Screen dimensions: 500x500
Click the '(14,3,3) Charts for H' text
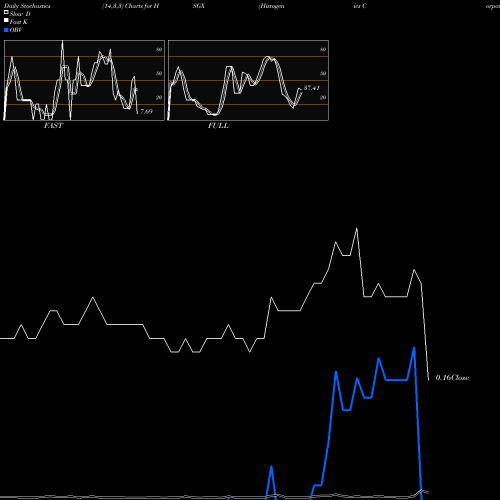(x=131, y=6)
